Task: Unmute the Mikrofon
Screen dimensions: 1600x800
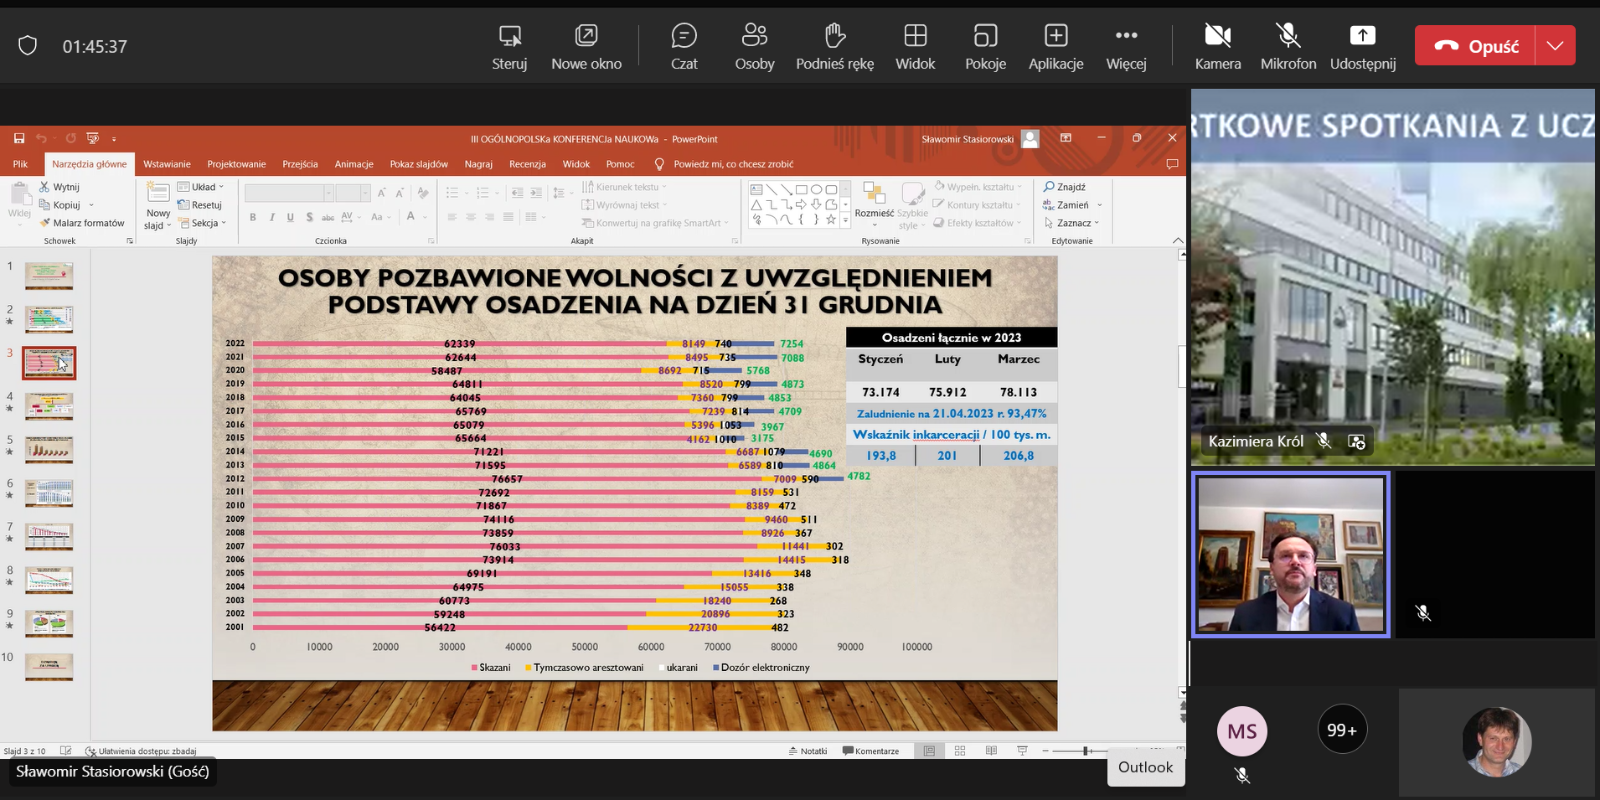Action: tap(1288, 47)
